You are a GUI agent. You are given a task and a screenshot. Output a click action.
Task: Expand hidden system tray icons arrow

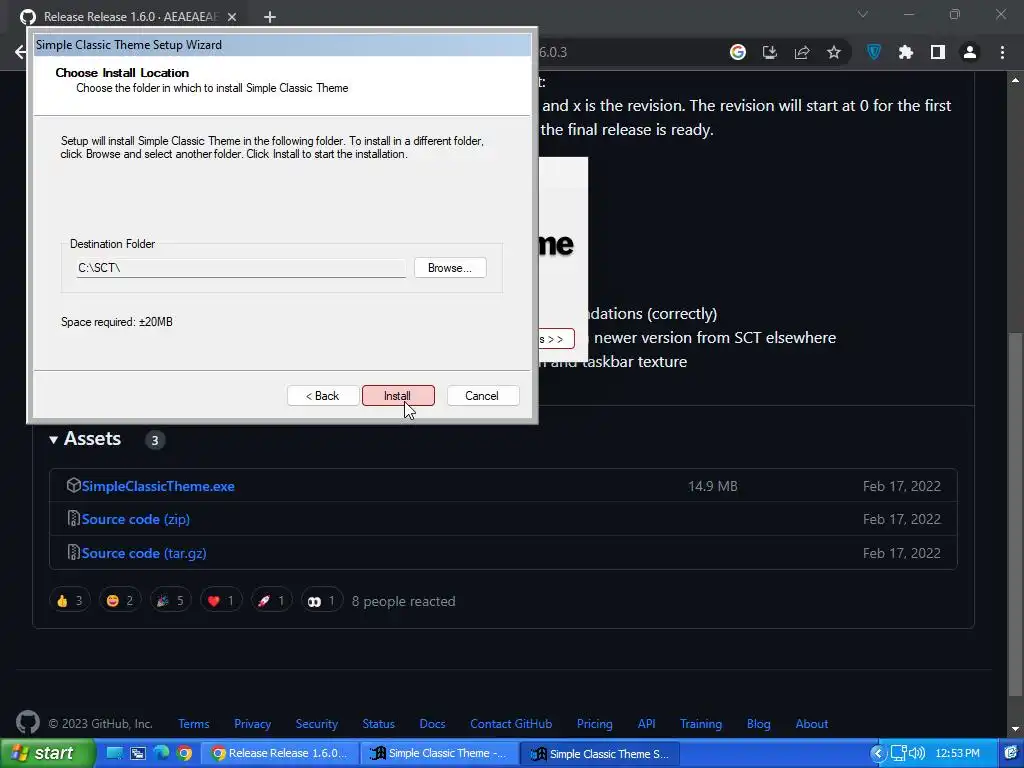click(878, 753)
